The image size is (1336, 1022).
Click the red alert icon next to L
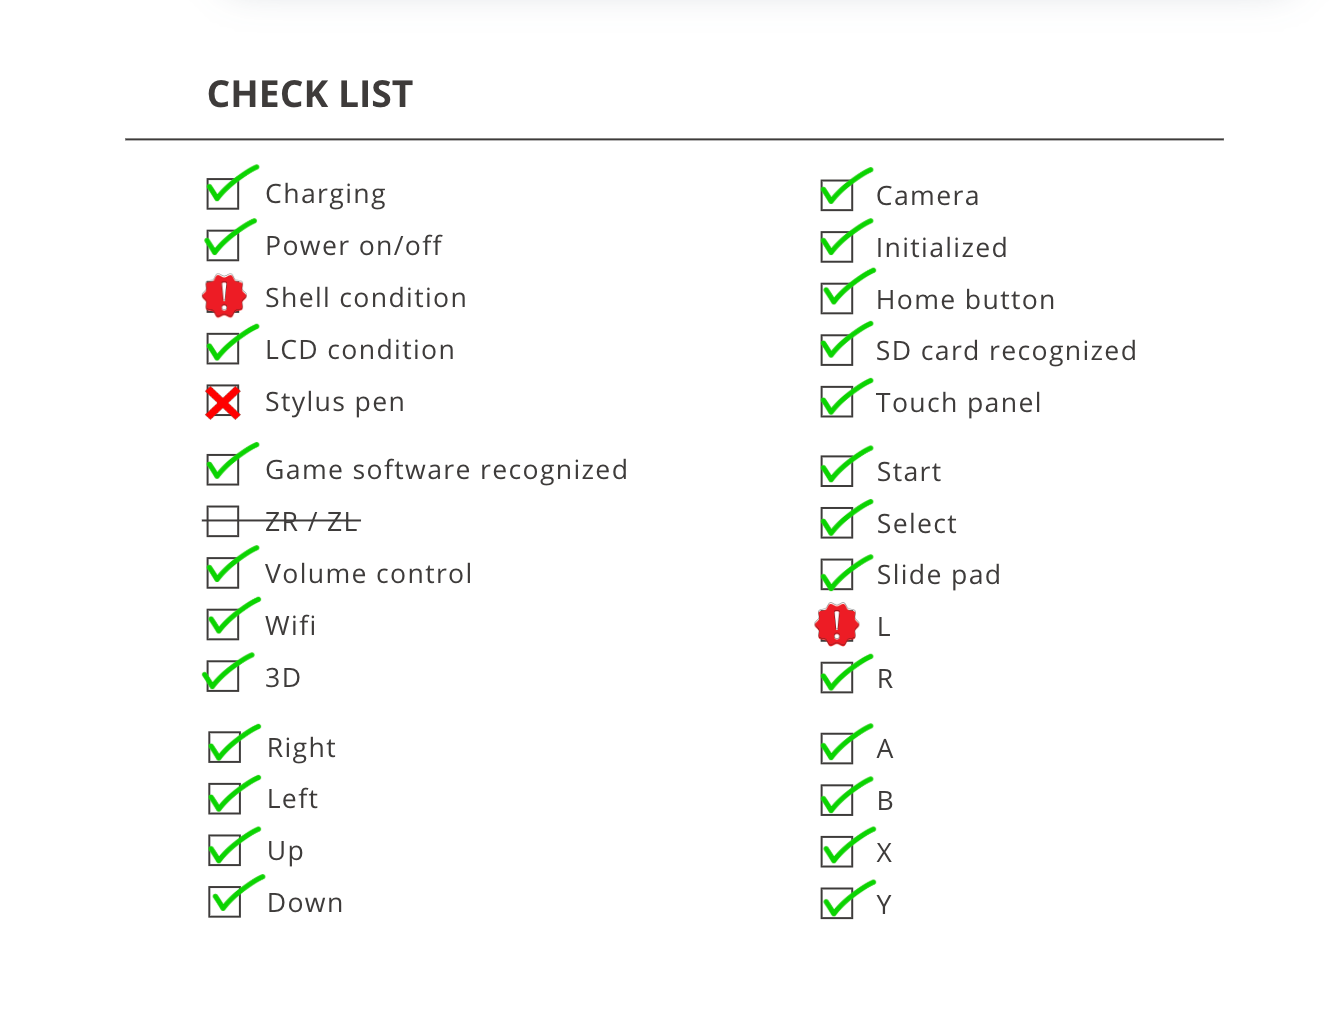click(837, 625)
